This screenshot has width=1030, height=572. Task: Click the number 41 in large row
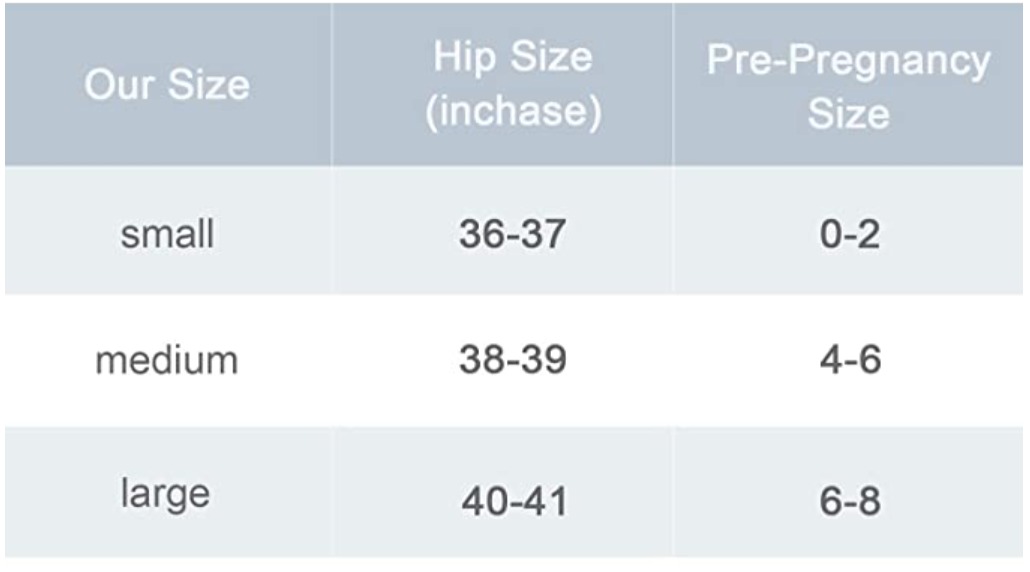coord(547,502)
